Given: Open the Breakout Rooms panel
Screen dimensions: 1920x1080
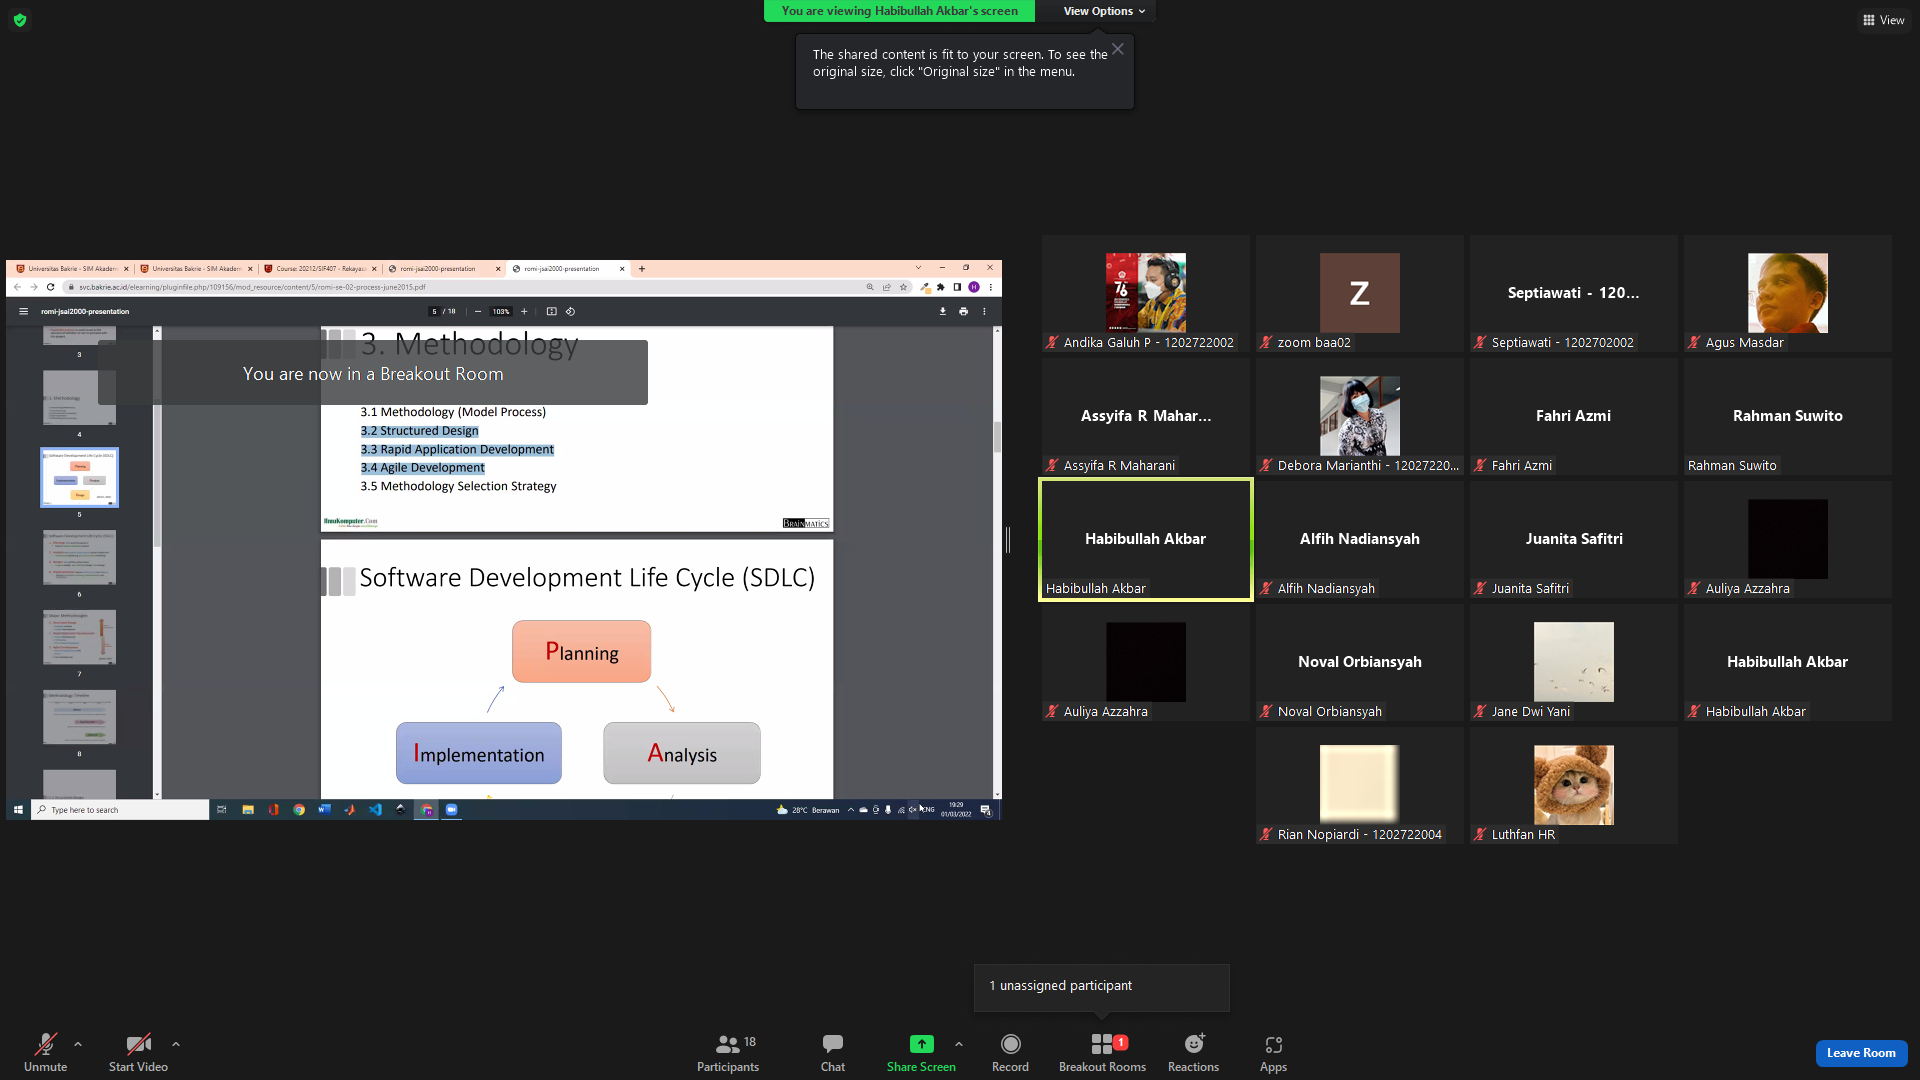Looking at the screenshot, I should coord(1102,1053).
